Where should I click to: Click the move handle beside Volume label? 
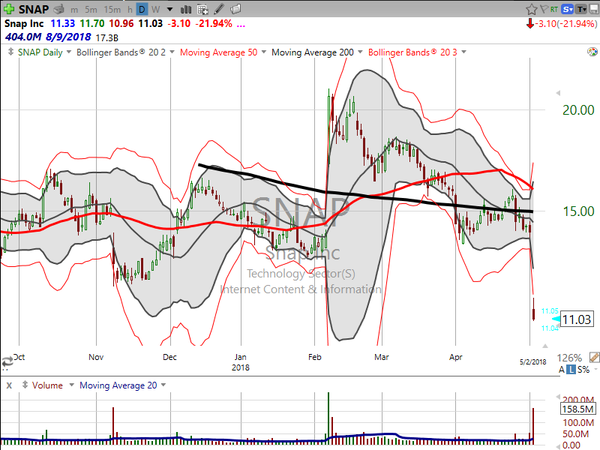pyautogui.click(x=25, y=385)
